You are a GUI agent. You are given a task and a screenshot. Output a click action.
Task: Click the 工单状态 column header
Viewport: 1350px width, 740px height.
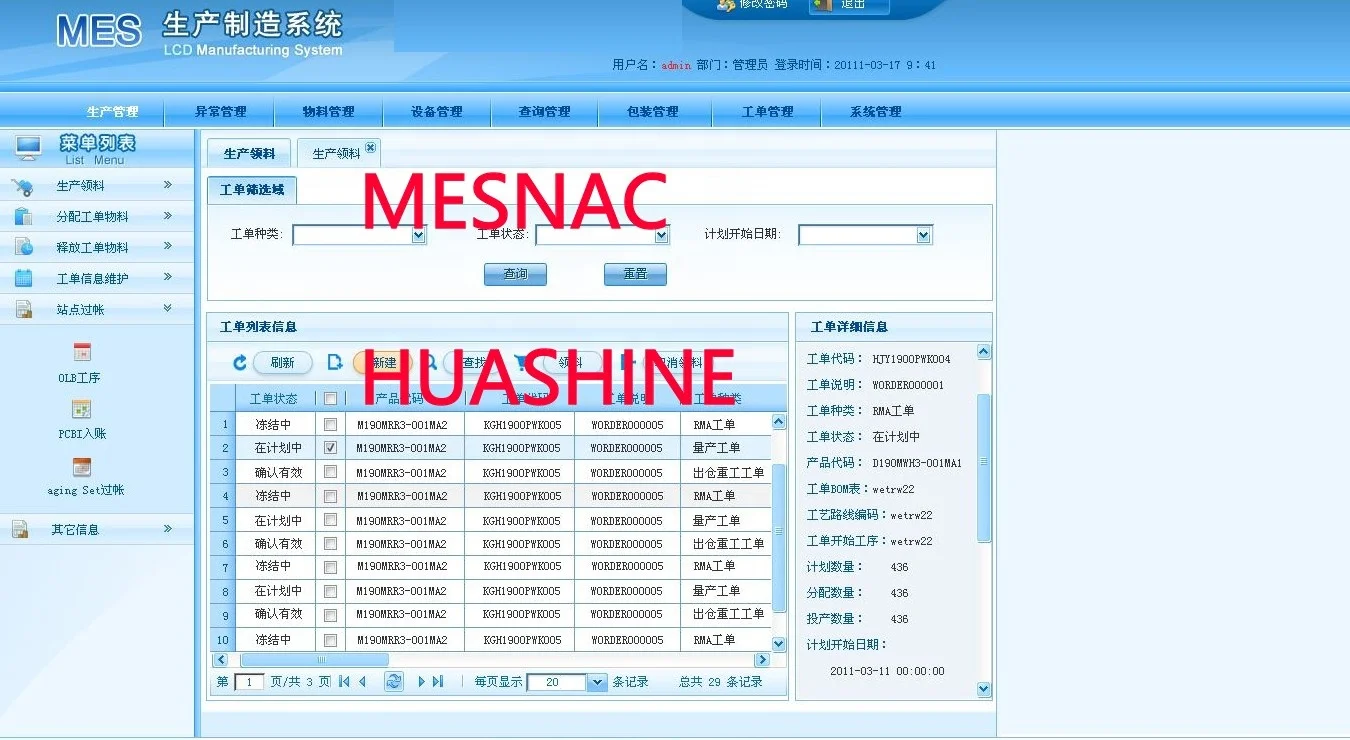[x=274, y=399]
